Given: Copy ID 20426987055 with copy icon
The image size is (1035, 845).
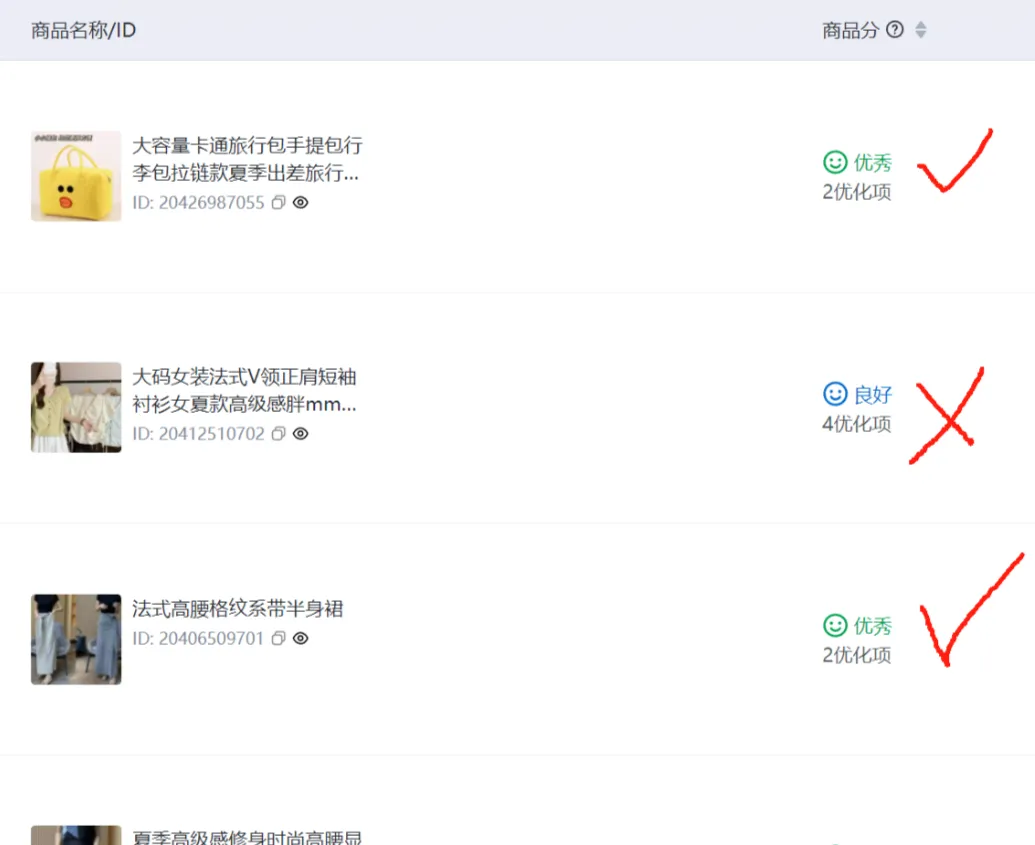Looking at the screenshot, I should [279, 203].
